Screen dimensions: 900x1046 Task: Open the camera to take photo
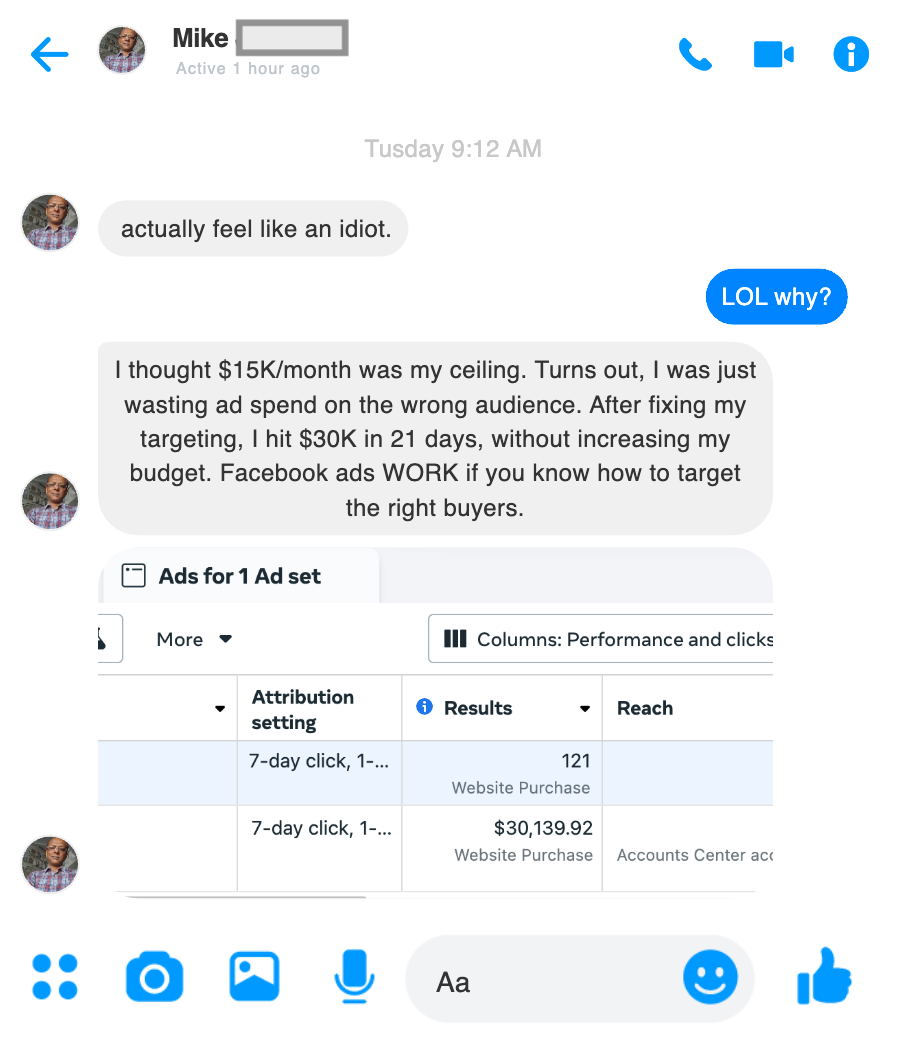point(154,977)
